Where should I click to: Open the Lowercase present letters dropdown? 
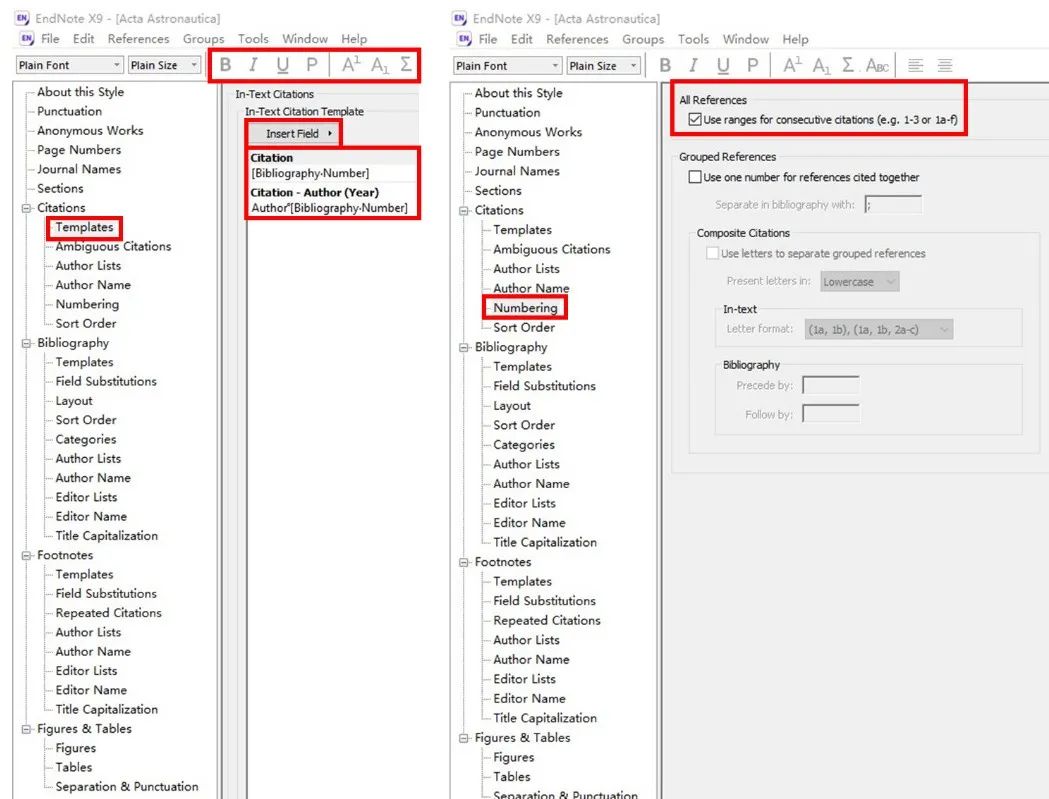click(x=860, y=281)
